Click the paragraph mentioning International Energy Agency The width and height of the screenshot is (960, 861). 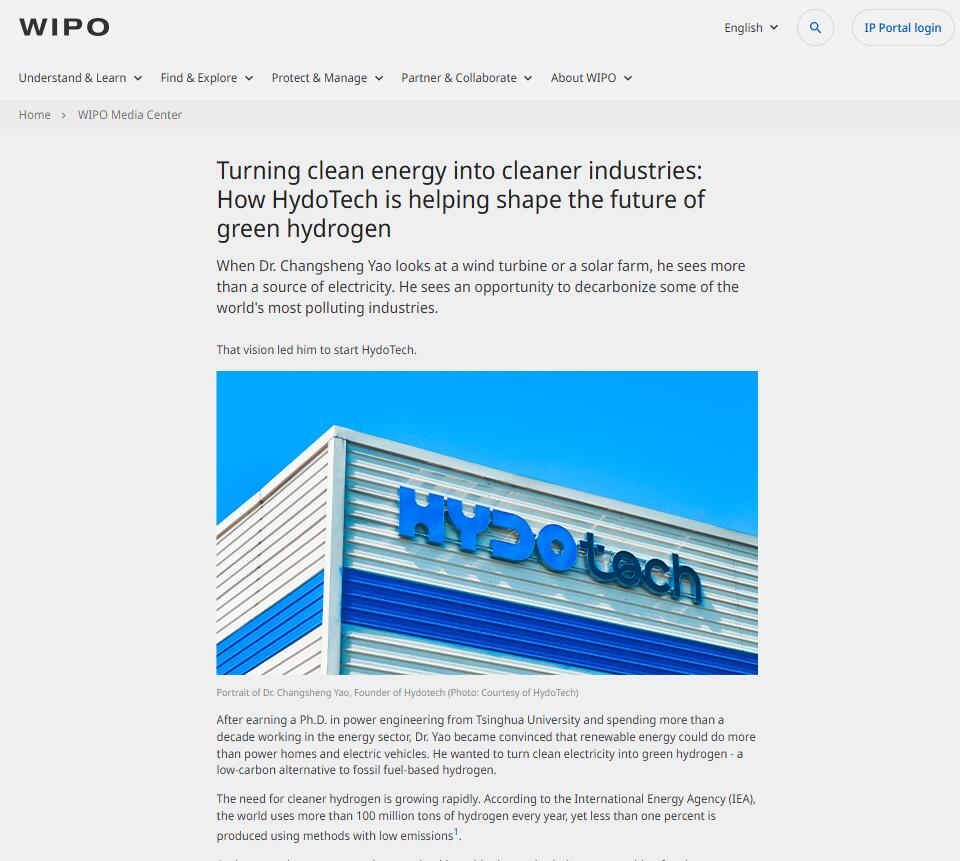[486, 817]
